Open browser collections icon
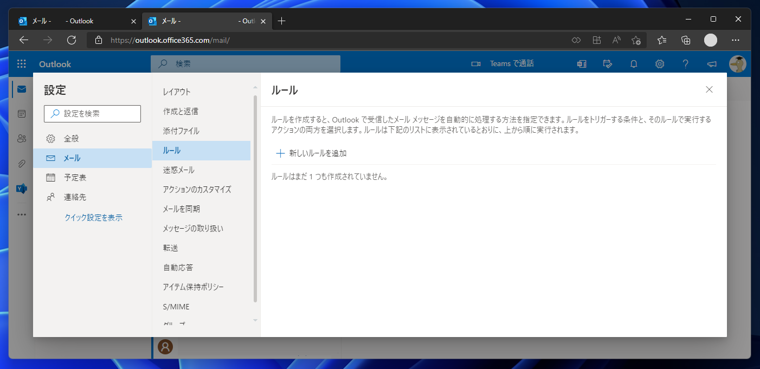Image resolution: width=760 pixels, height=369 pixels. 685,40
